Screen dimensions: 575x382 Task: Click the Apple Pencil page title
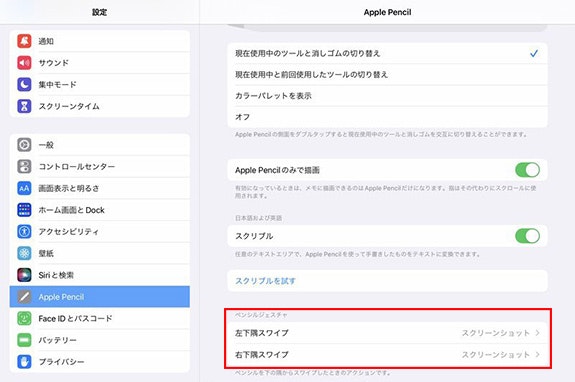click(387, 12)
